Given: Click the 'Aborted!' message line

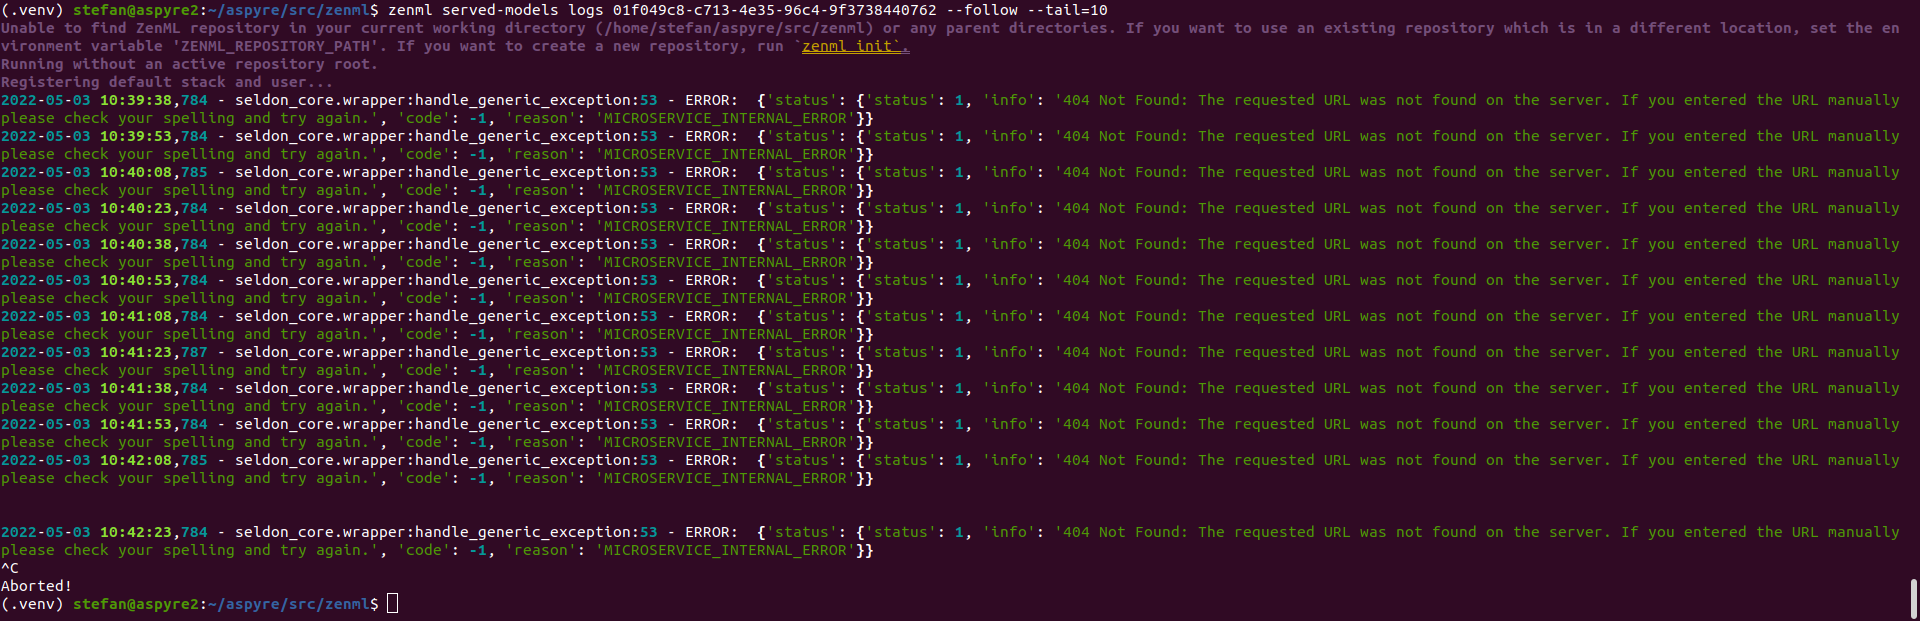Looking at the screenshot, I should pyautogui.click(x=37, y=586).
